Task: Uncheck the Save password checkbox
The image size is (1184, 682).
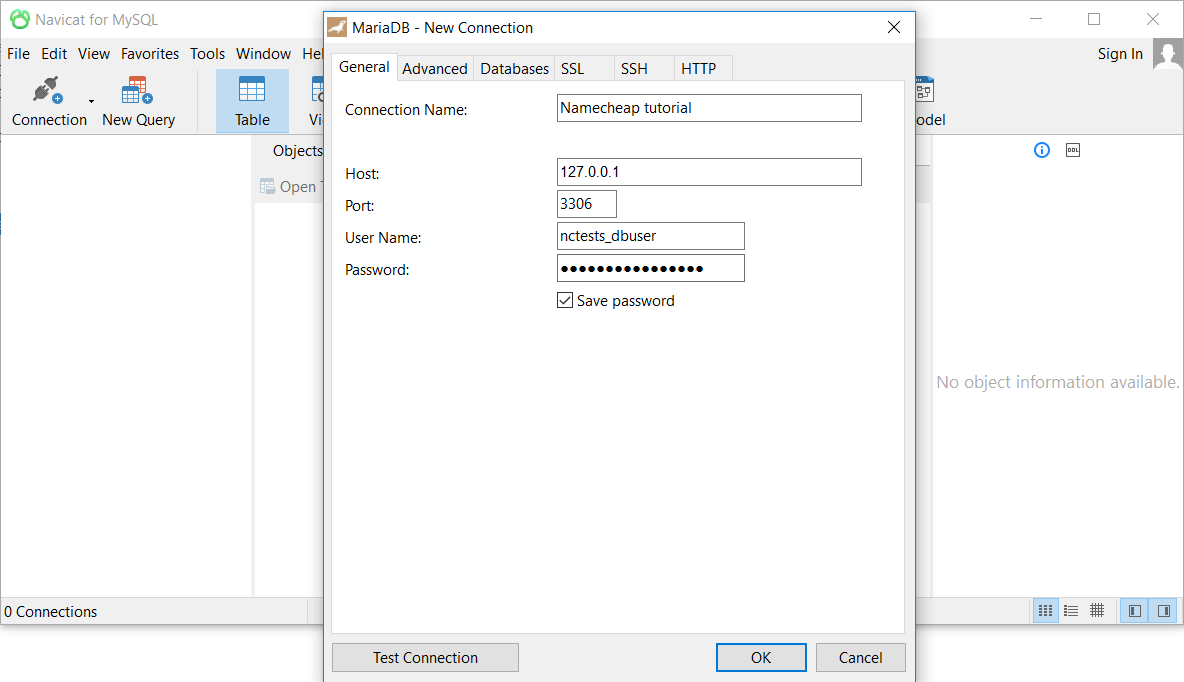Action: coord(565,301)
